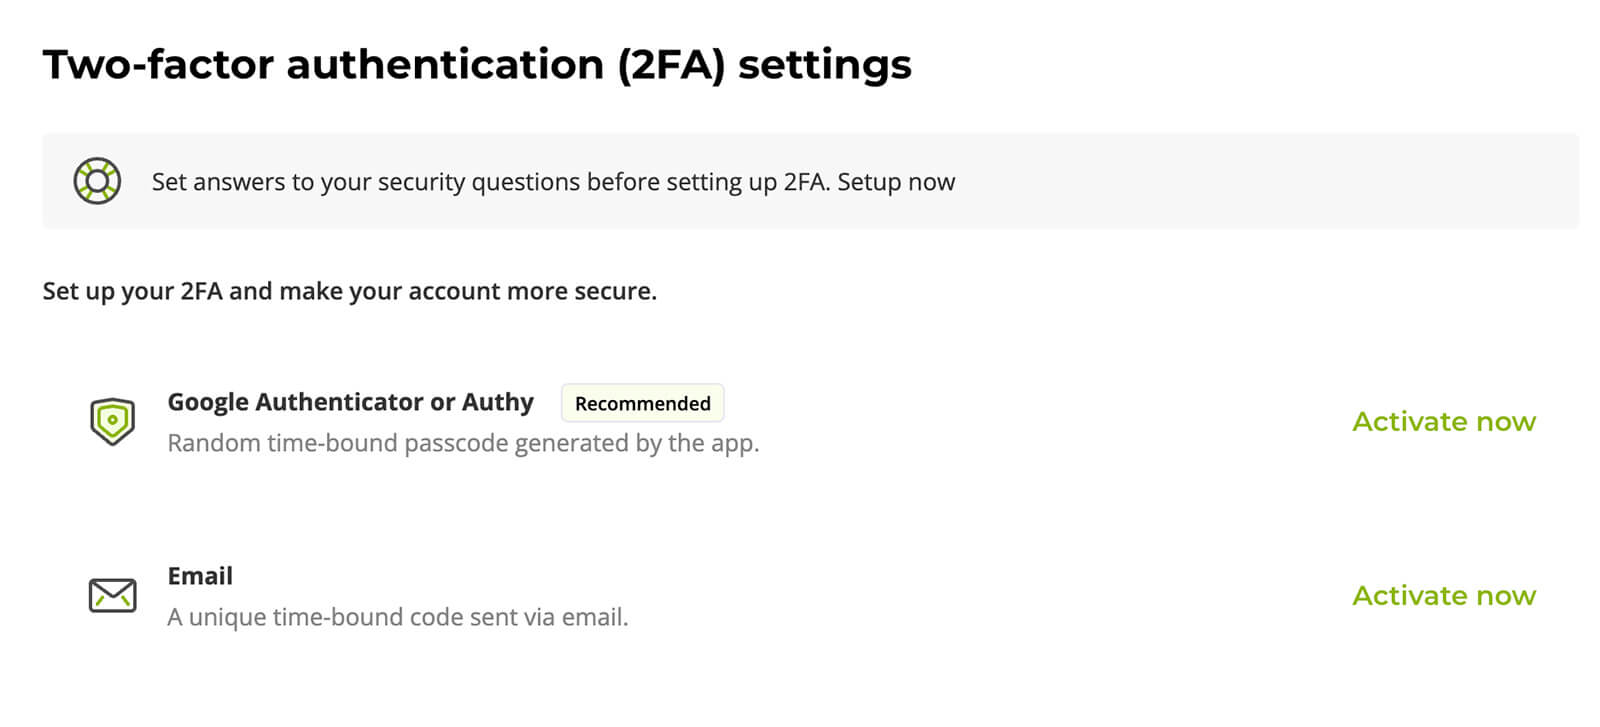Click the "unique time-bound code sent via email" description

pyautogui.click(x=398, y=617)
